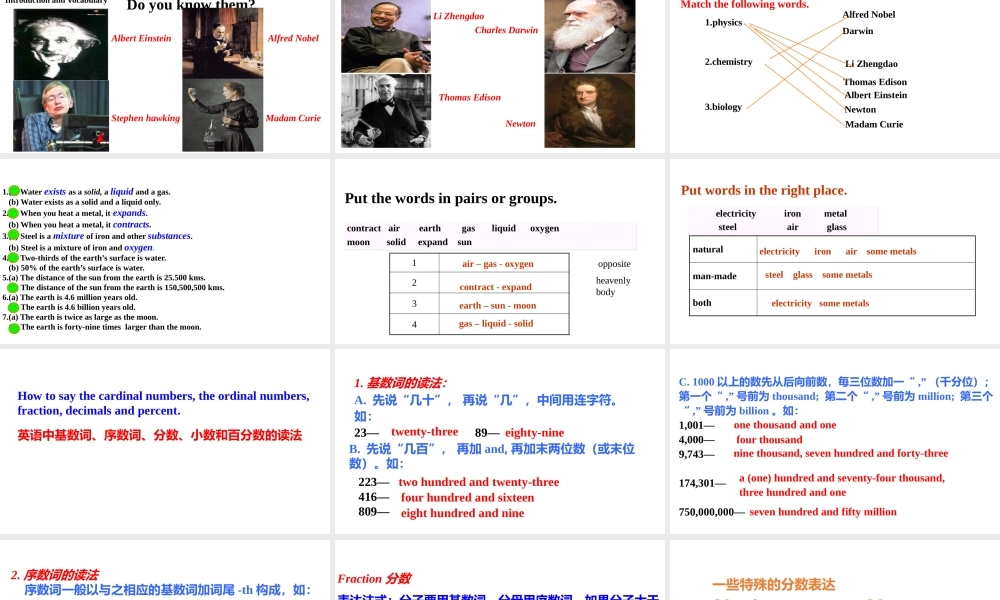Click the 'Thomas Edison' caption
Image resolution: width=1000 pixels, height=600 pixels.
pyautogui.click(x=470, y=98)
